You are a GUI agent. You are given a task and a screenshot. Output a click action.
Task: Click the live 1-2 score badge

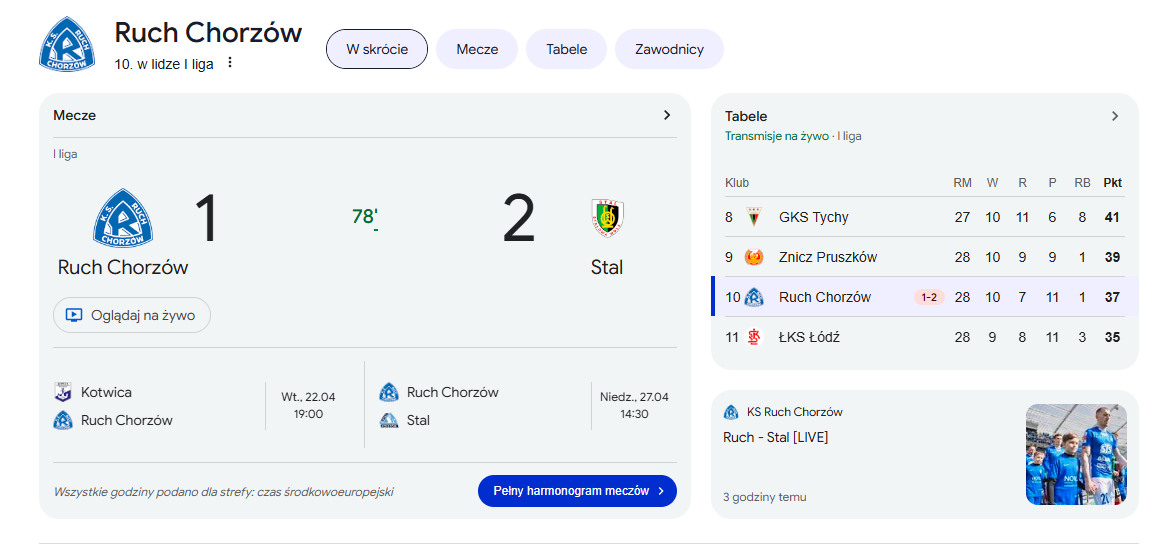(x=929, y=297)
